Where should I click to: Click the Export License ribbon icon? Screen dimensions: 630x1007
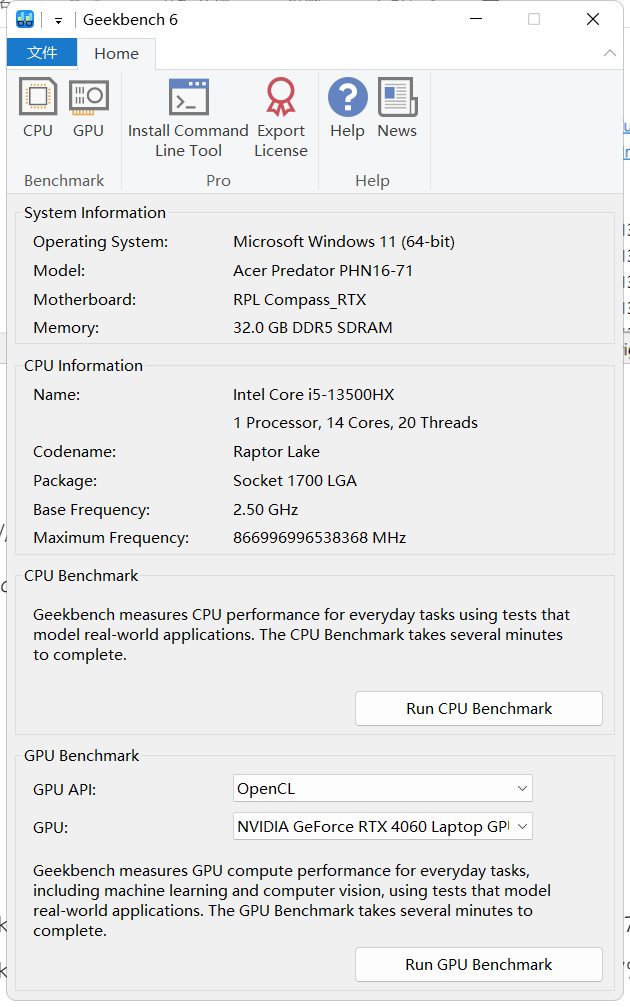pyautogui.click(x=281, y=118)
